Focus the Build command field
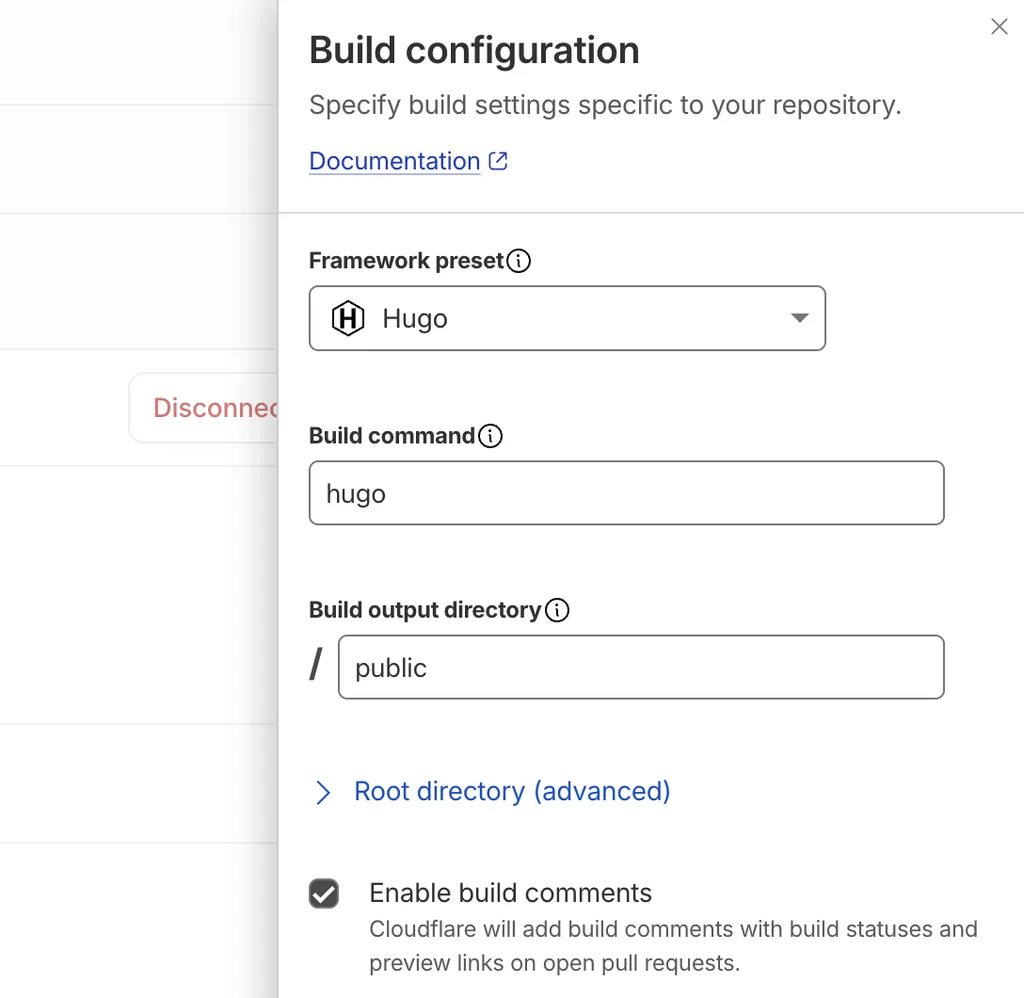 click(626, 493)
